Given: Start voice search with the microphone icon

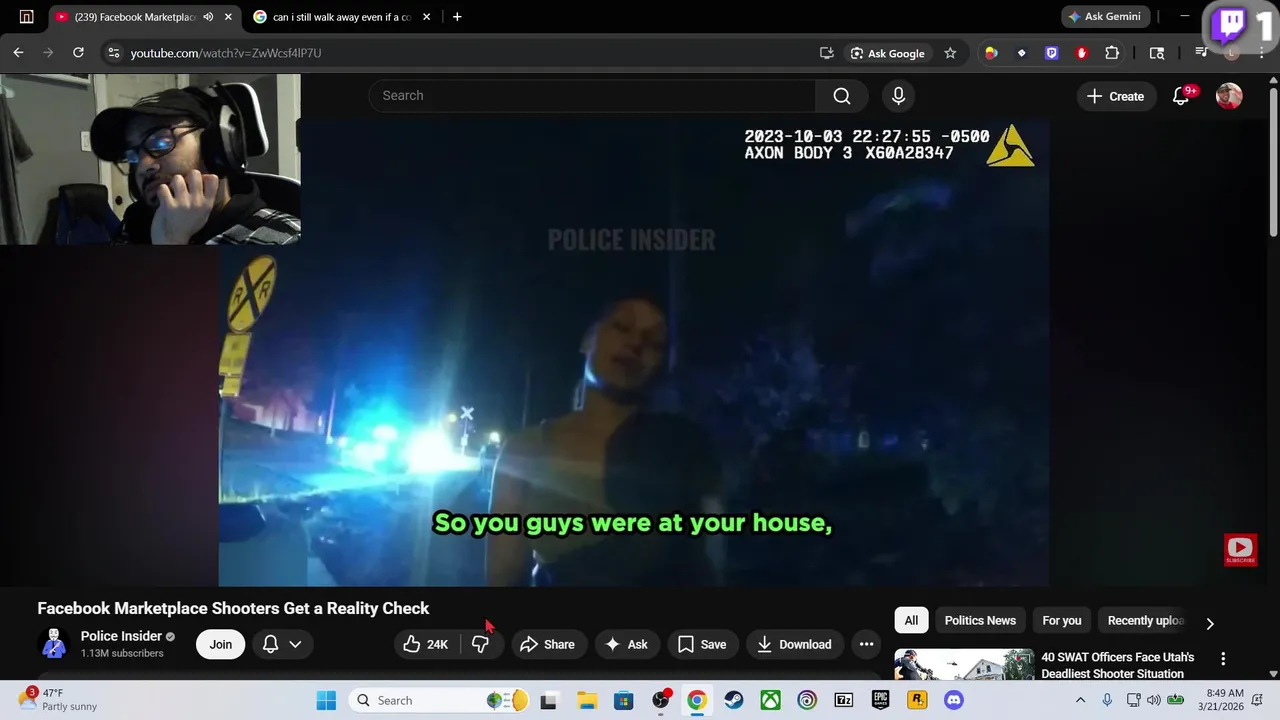Looking at the screenshot, I should pyautogui.click(x=898, y=96).
